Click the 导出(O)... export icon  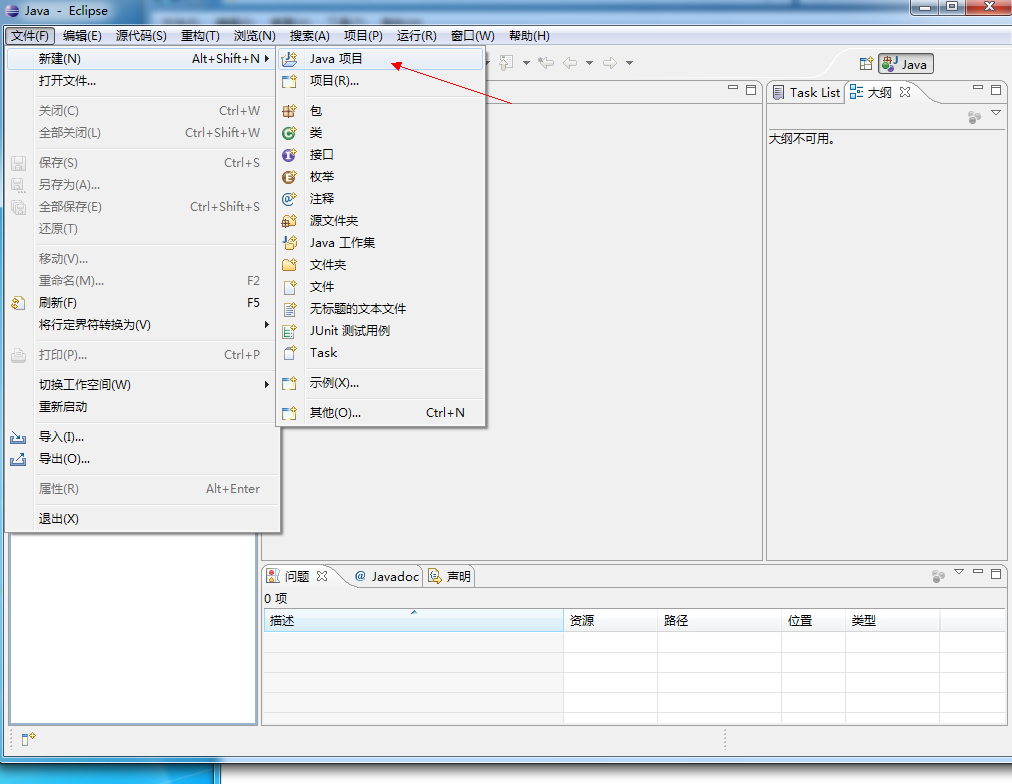[18, 459]
